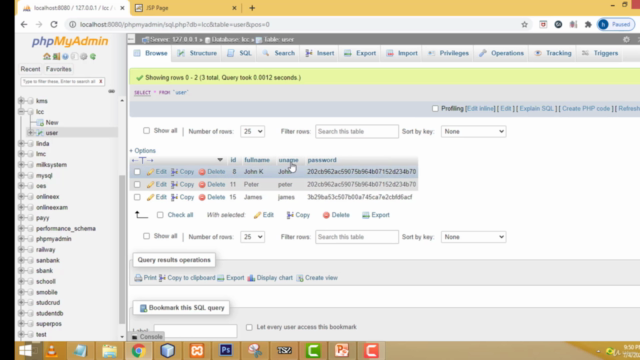The height and width of the screenshot is (360, 640).
Task: Click the Create view icon
Action: pyautogui.click(x=300, y=278)
